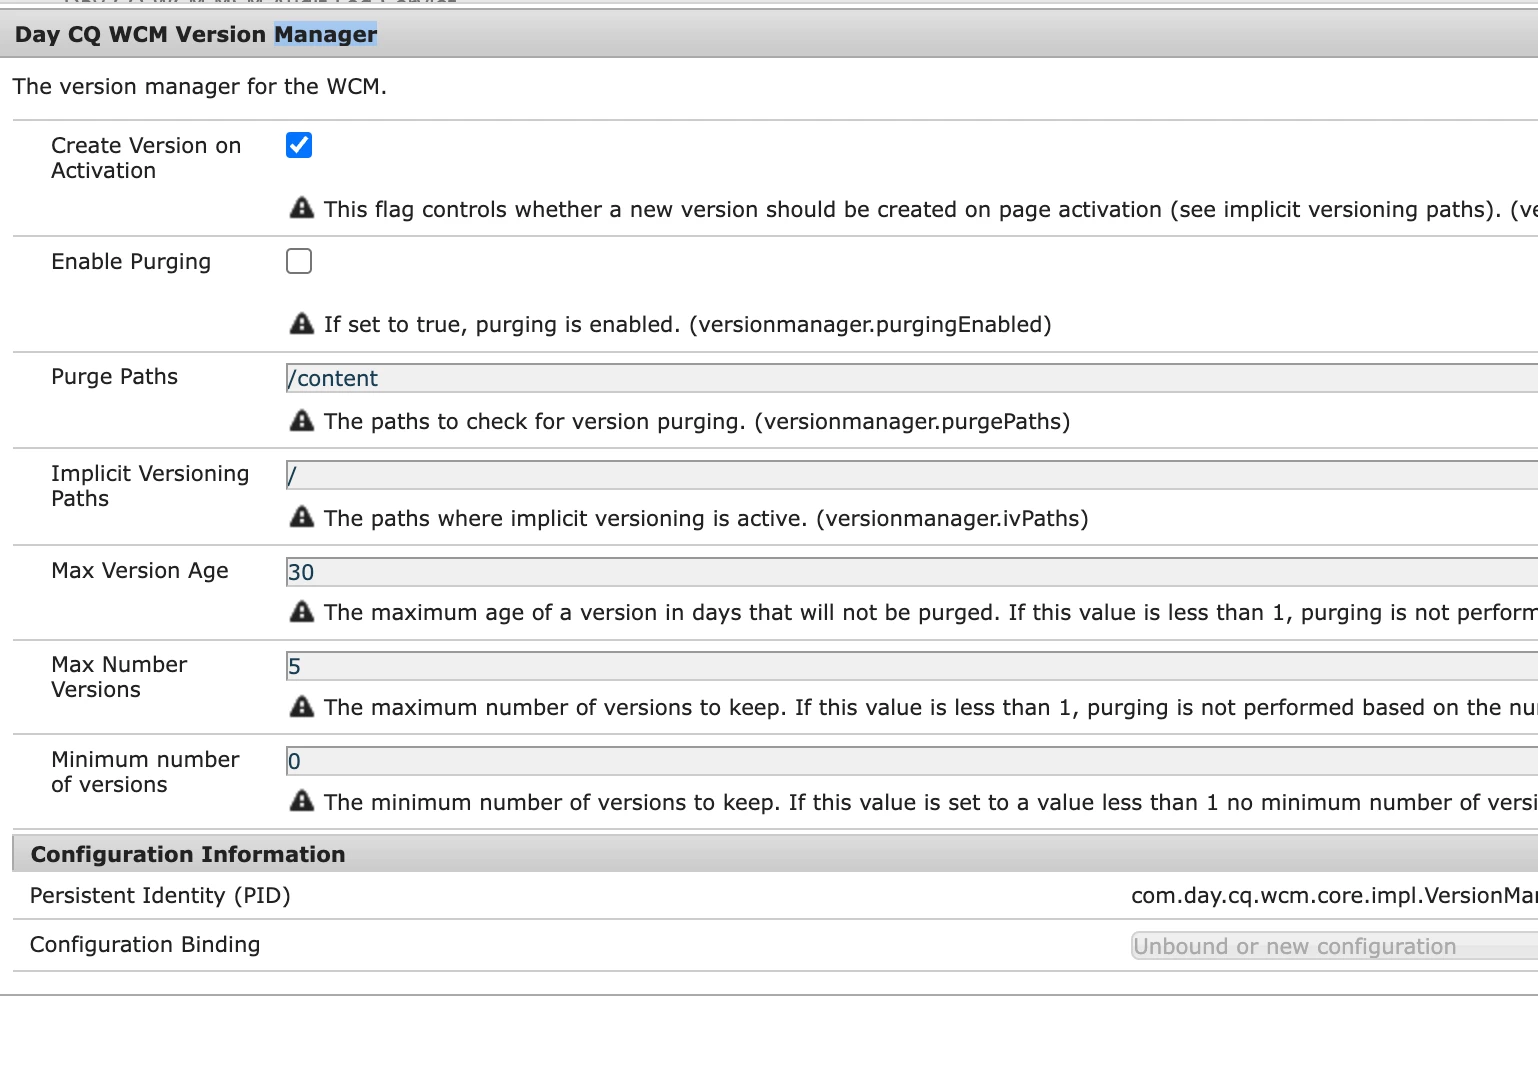Click the Purge Paths input field
Screen dimensions: 1538x1072
coord(912,378)
